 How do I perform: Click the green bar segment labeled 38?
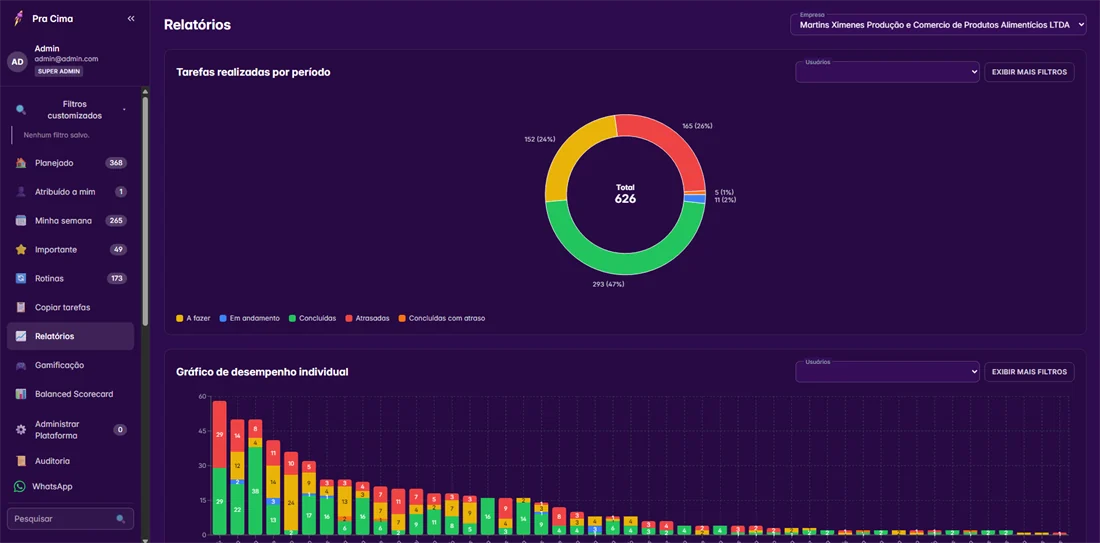(x=255, y=491)
